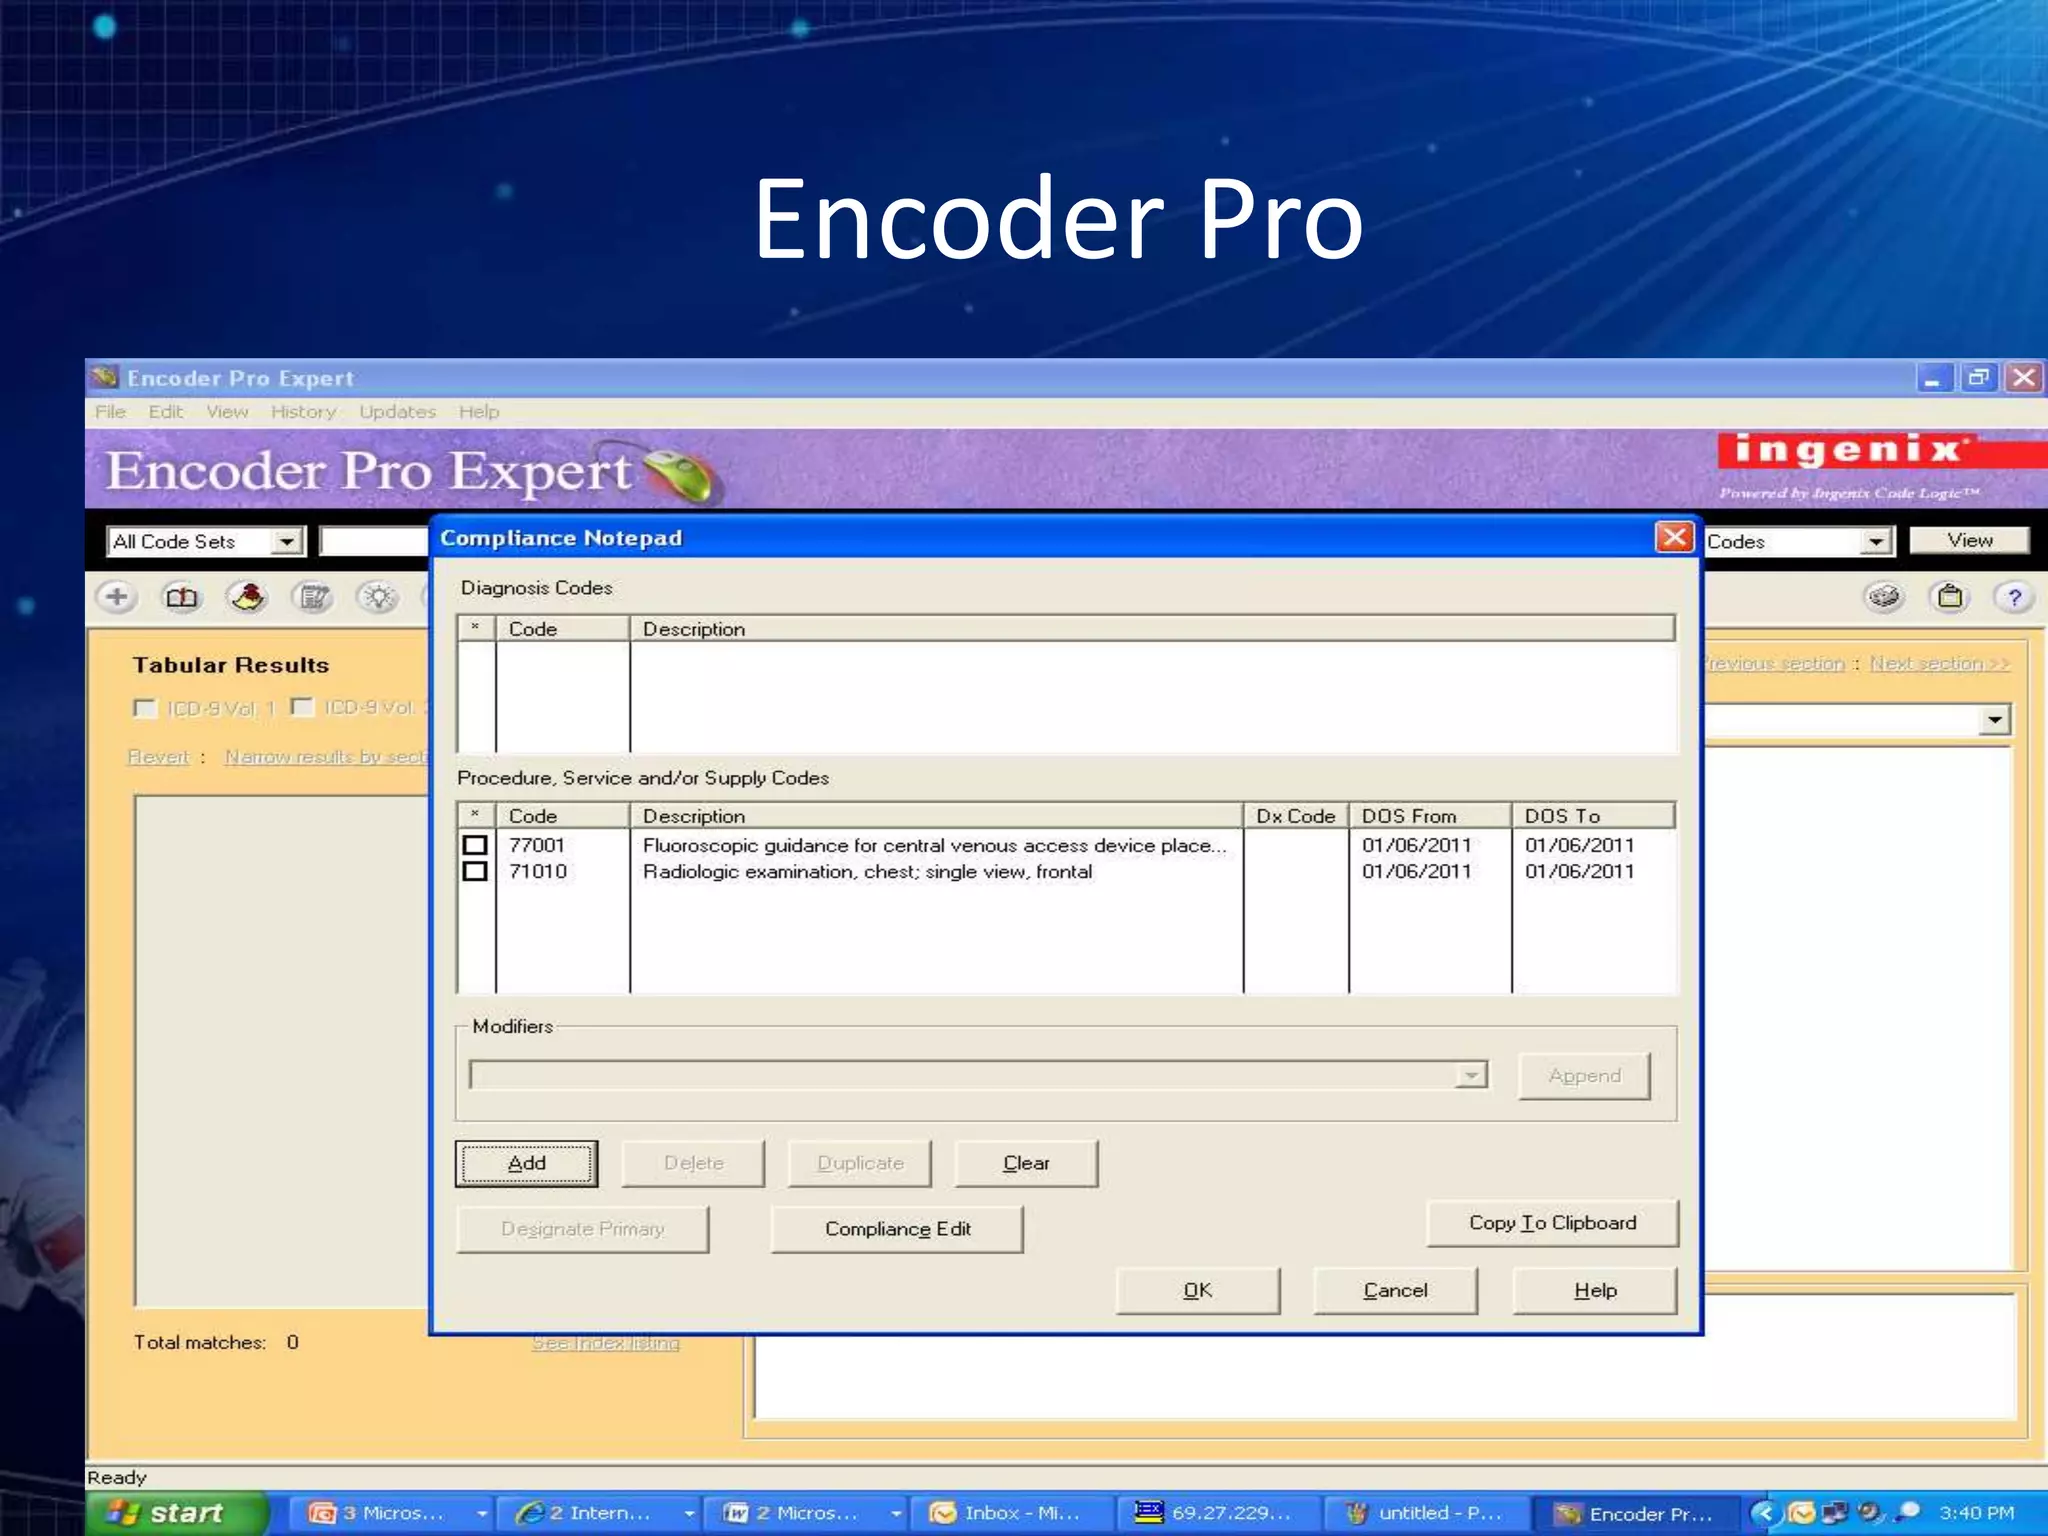Click the lightbulb tips icon in toolbar

point(378,598)
